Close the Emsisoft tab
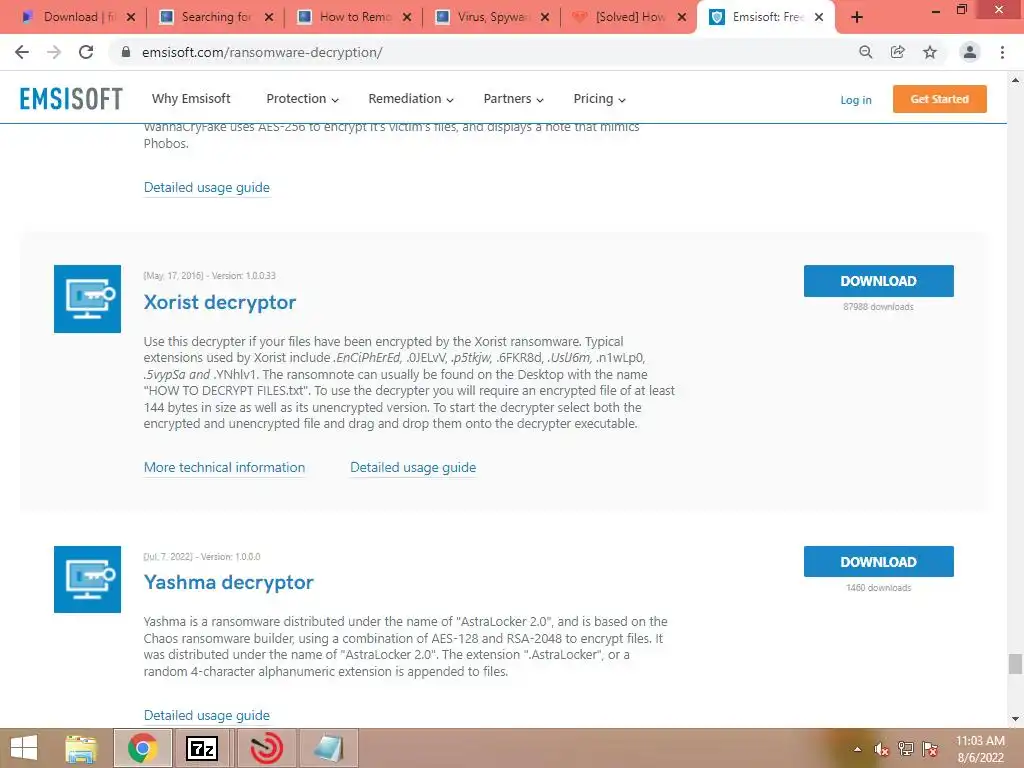 [x=818, y=18]
